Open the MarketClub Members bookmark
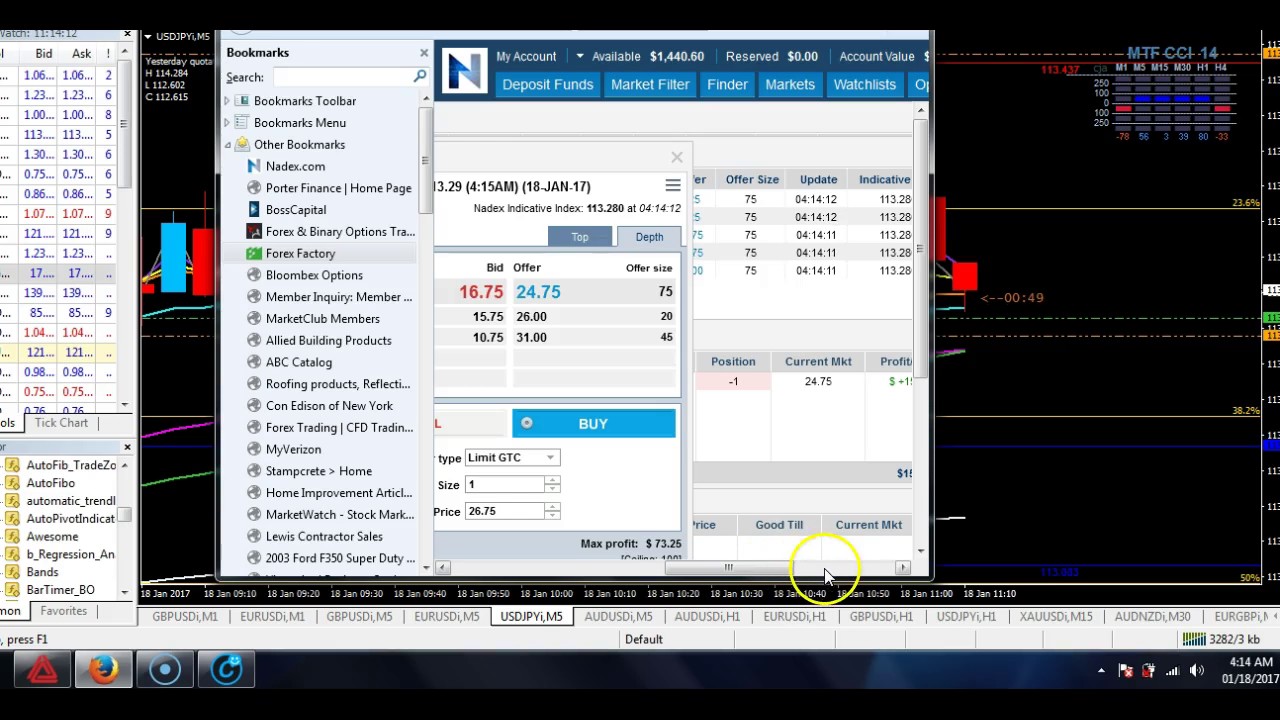1280x720 pixels. (322, 319)
